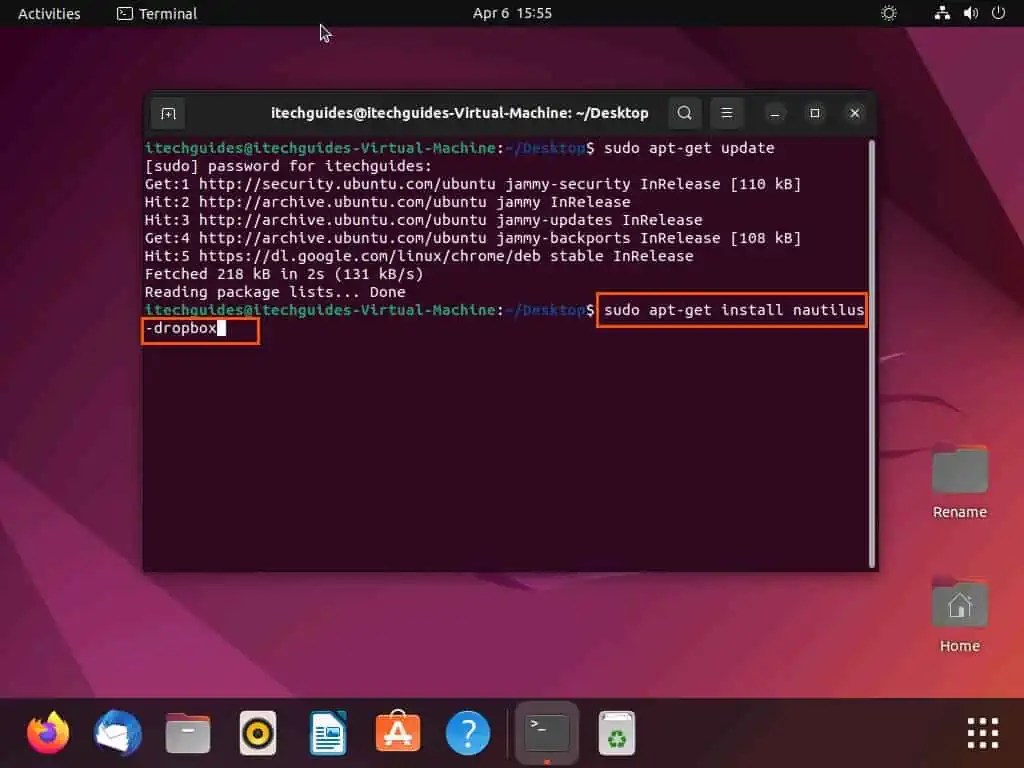Open the system settings gear icon
Image resolution: width=1024 pixels, height=768 pixels.
coord(888,13)
